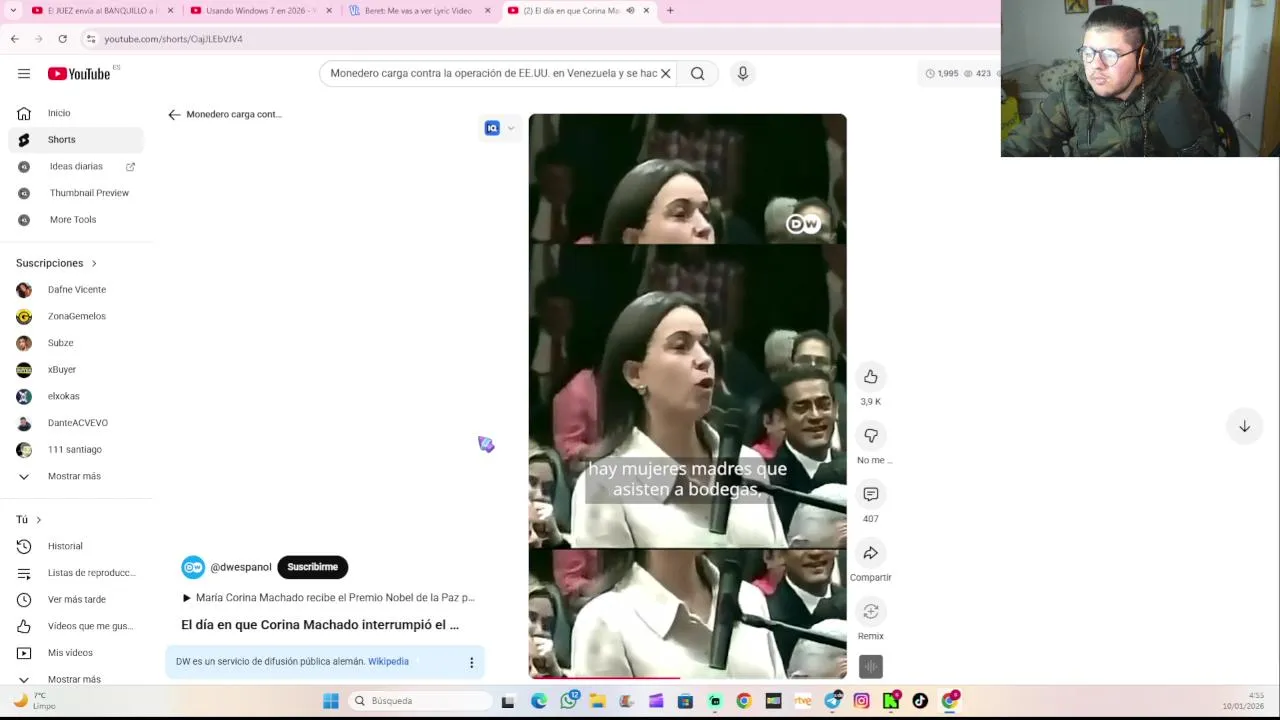The height and width of the screenshot is (720, 1280).
Task: Play related video María Corina Machado recibe
Action: [x=328, y=598]
